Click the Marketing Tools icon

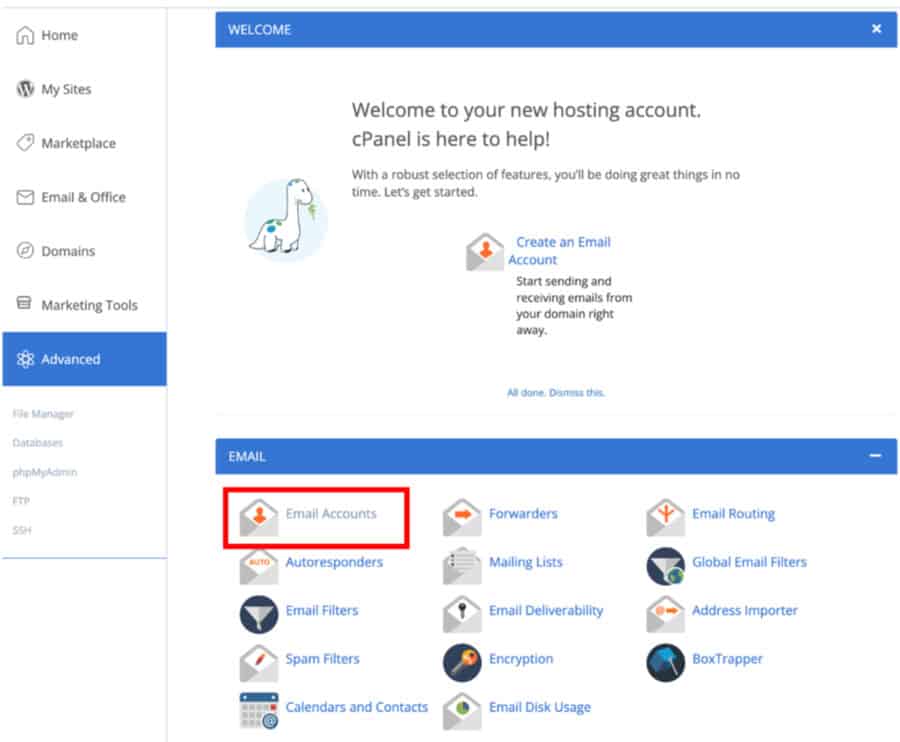24,303
